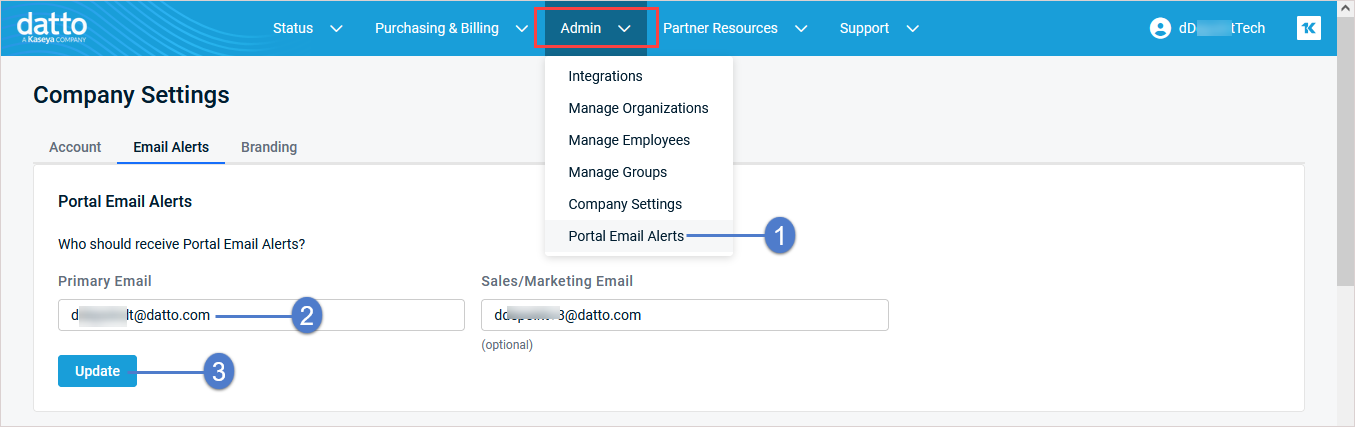Image resolution: width=1355 pixels, height=427 pixels.
Task: Switch to the Branding tab
Action: coord(269,147)
